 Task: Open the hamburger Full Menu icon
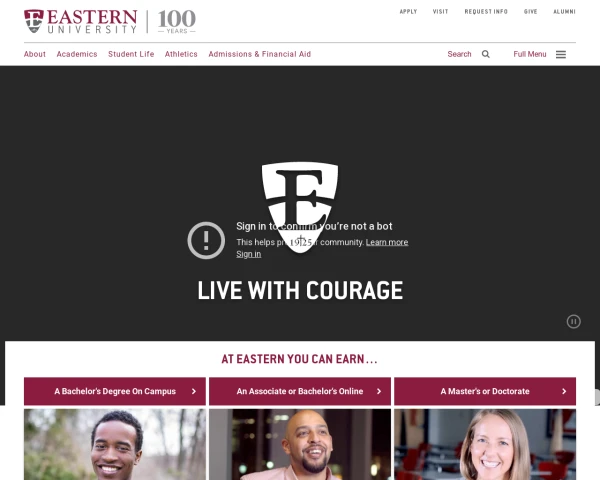561,54
